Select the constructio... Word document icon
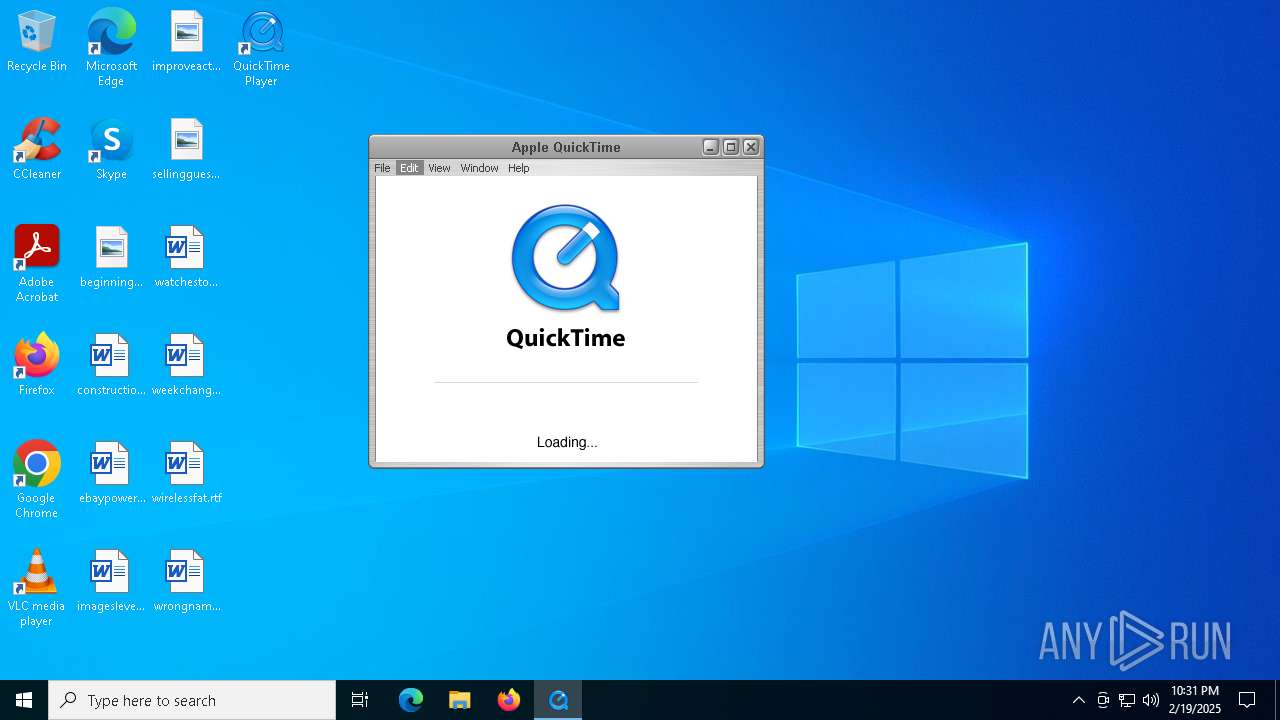The width and height of the screenshot is (1280, 720). (x=111, y=366)
